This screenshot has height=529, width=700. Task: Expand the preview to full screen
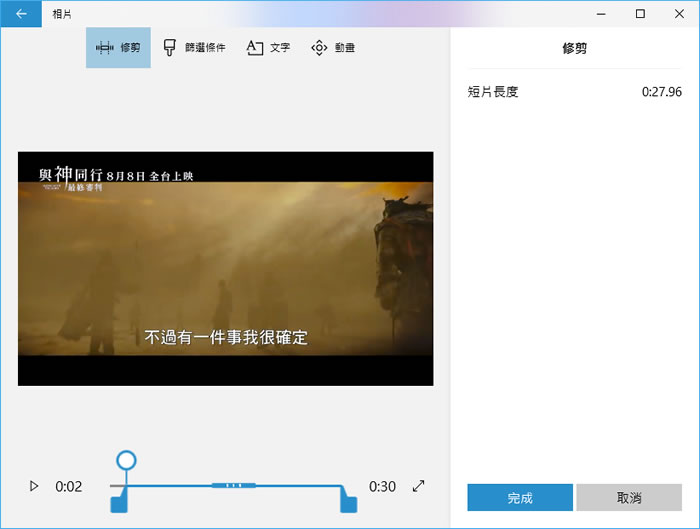418,486
